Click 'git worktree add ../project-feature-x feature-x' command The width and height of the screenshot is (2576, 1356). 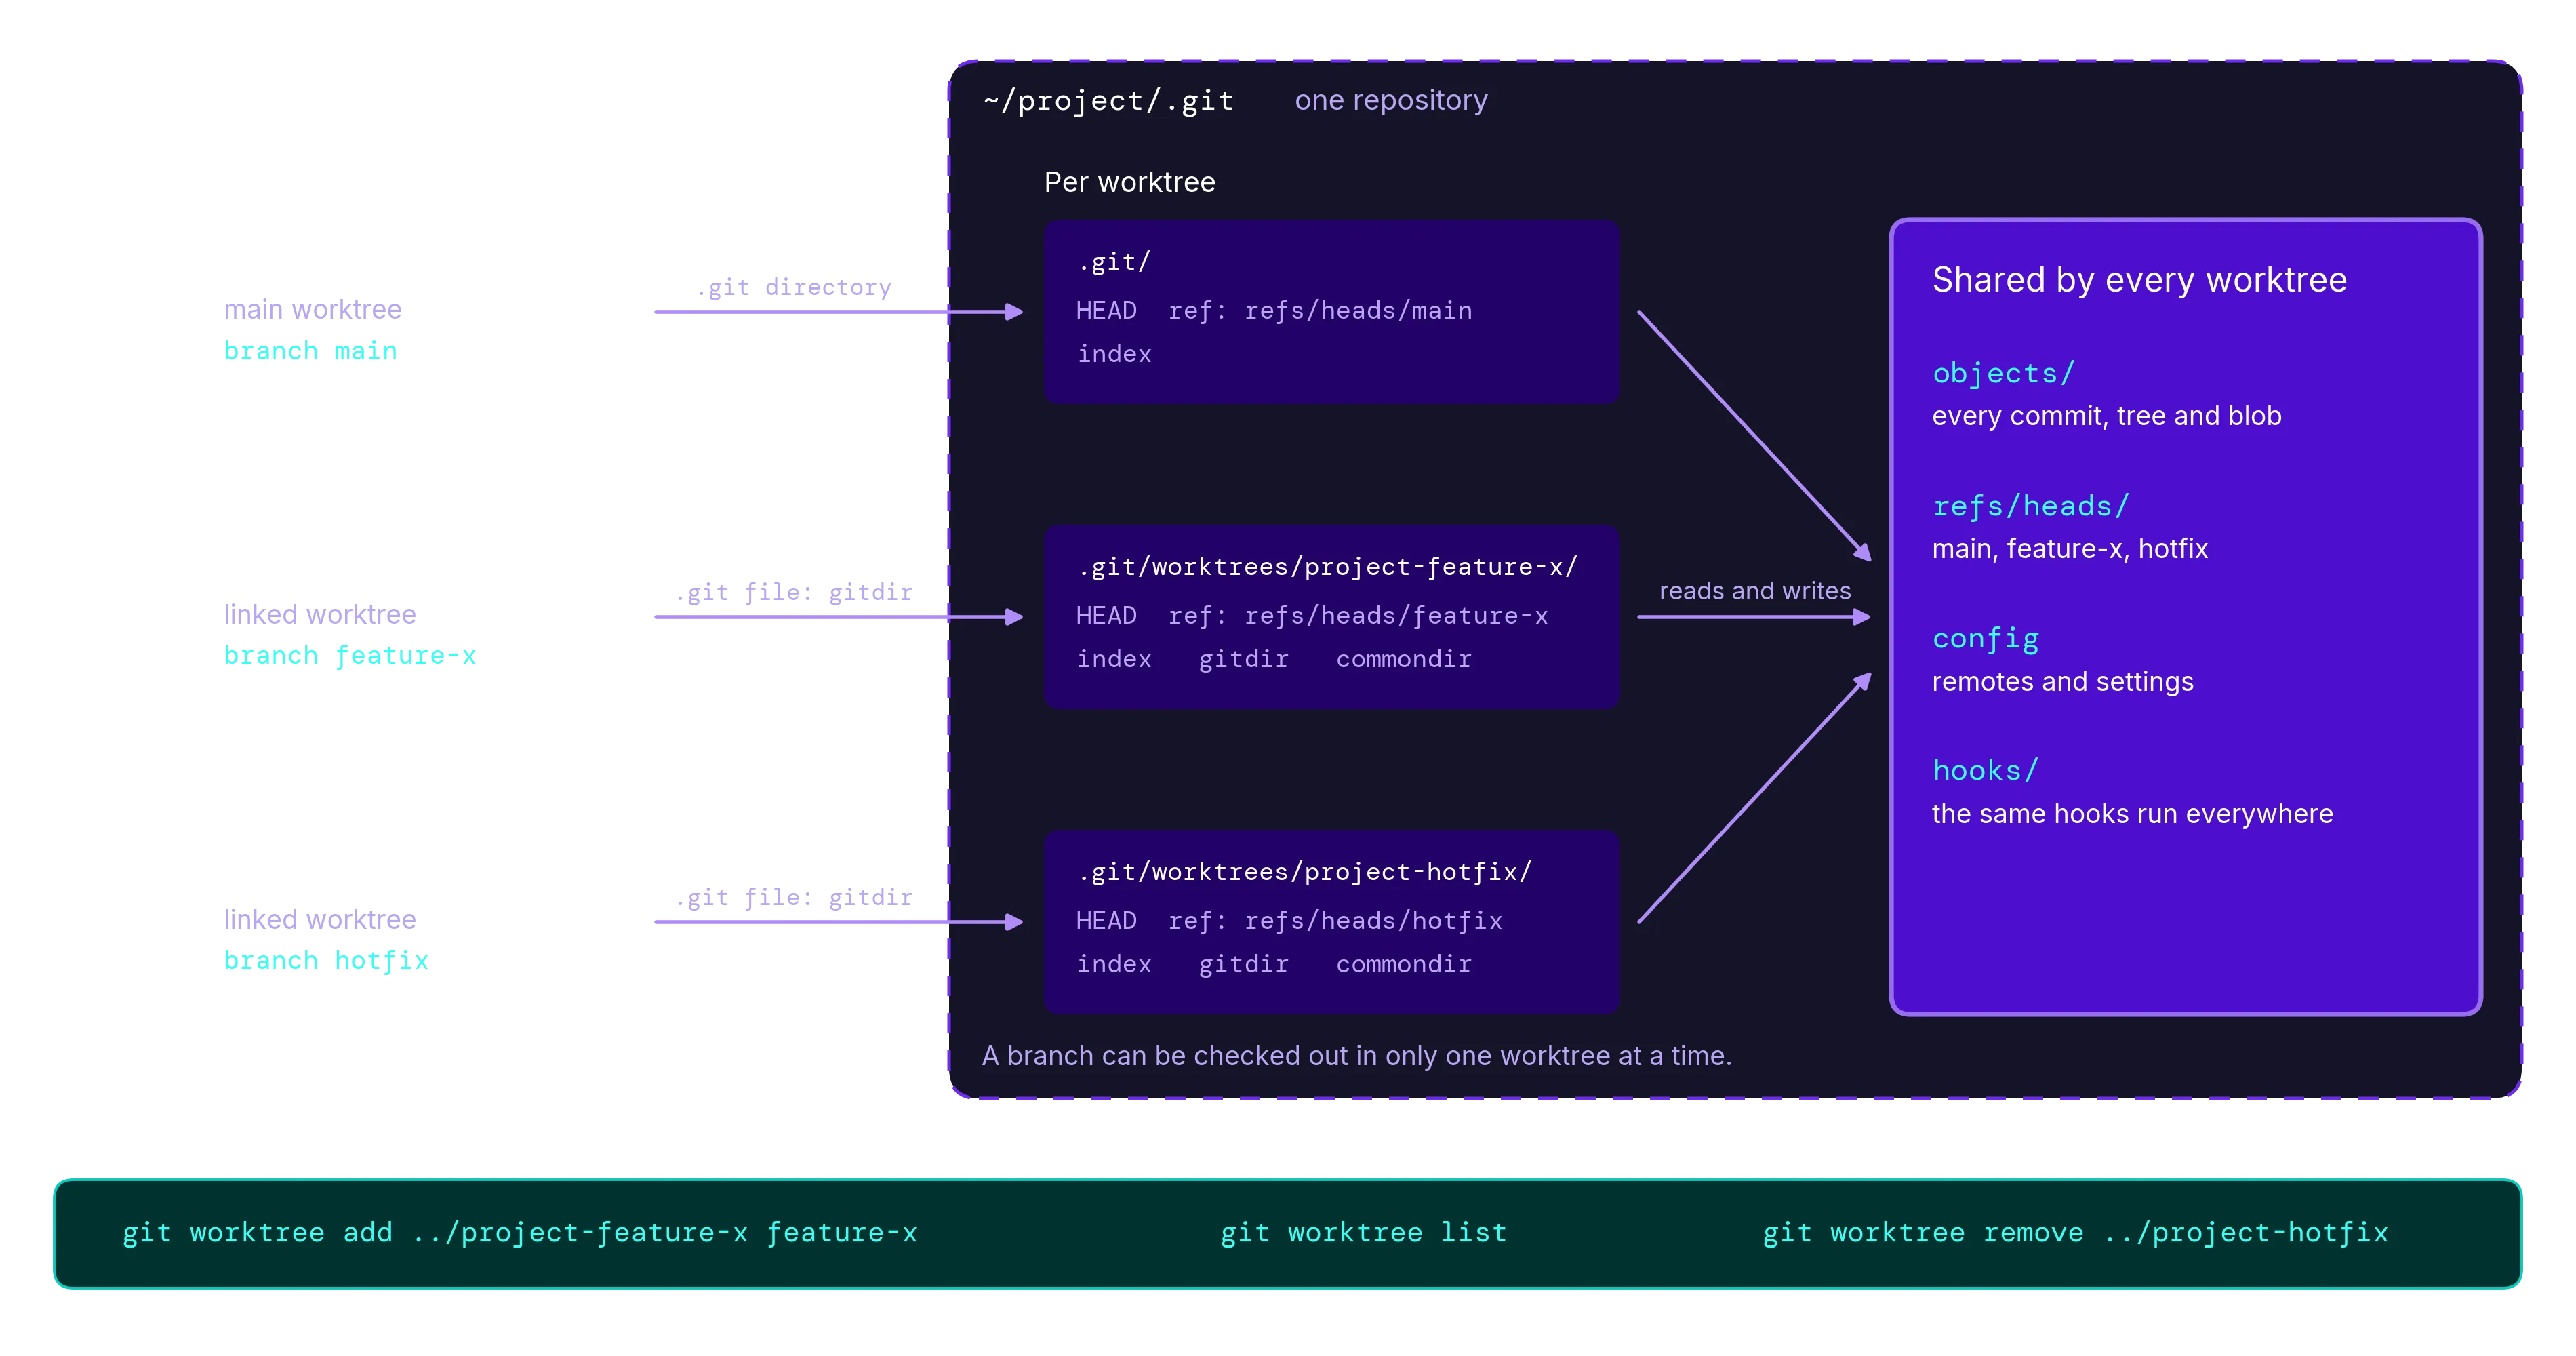[519, 1233]
